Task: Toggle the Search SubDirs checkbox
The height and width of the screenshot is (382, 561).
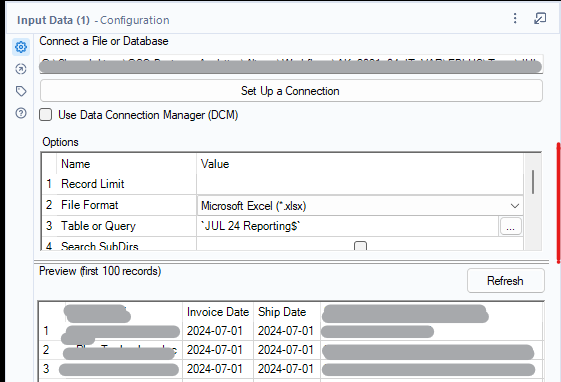Action: (360, 246)
